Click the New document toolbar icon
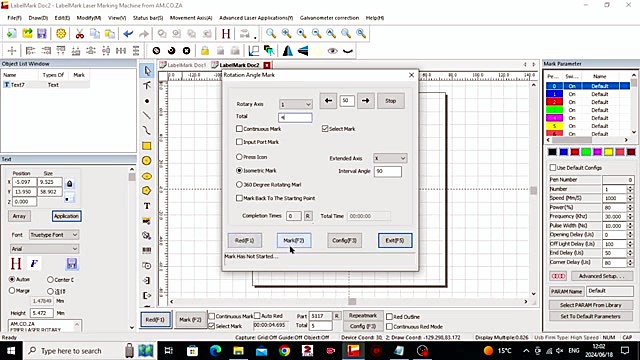Screen dimensions: 640x360 point(12,33)
